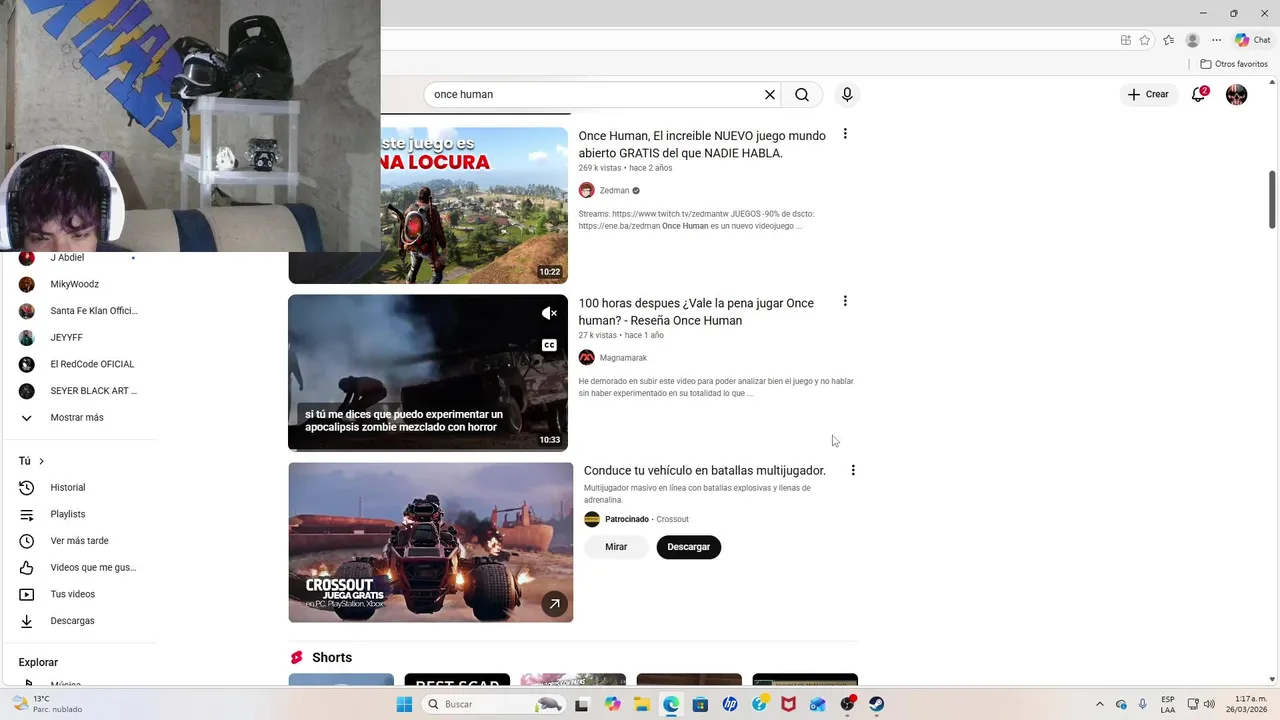Open the Conduce tu vehículo ad title
This screenshot has height=720, width=1280.
pyautogui.click(x=705, y=470)
